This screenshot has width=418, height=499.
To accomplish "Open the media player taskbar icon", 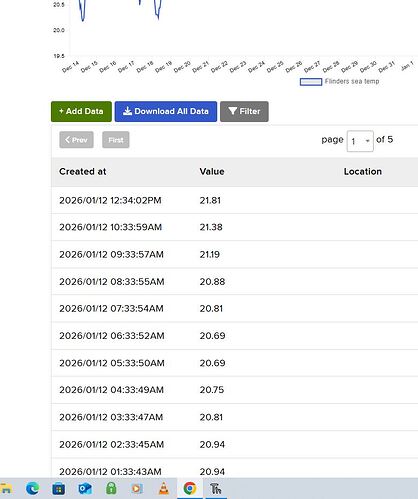I will click(136, 489).
